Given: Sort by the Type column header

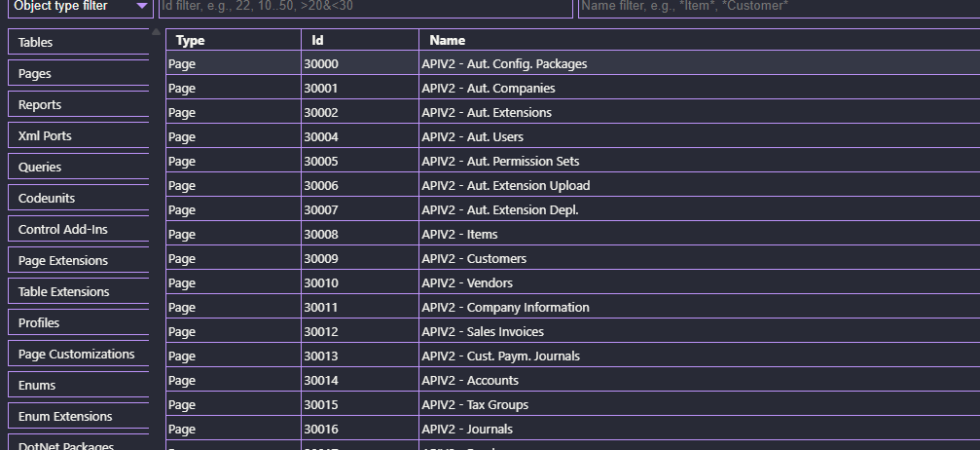Looking at the screenshot, I should pyautogui.click(x=232, y=41).
